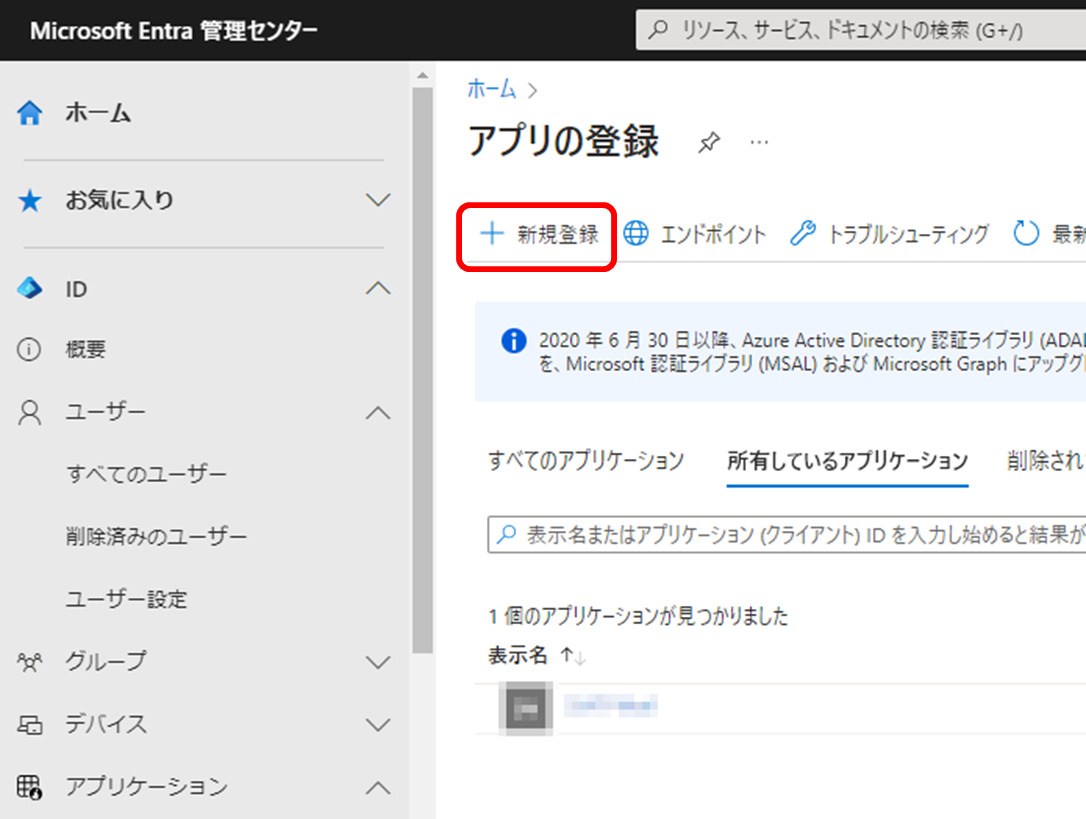Screen dimensions: 1086x819
Task: Click the blue info icon in banner
Action: pos(513,341)
